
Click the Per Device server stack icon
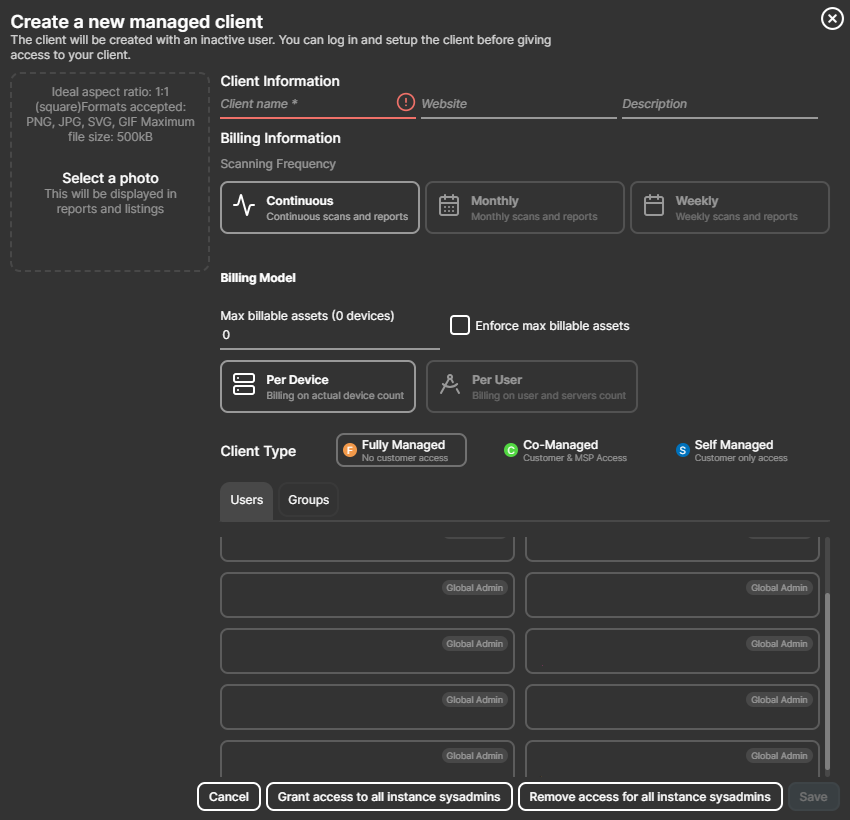(244, 384)
